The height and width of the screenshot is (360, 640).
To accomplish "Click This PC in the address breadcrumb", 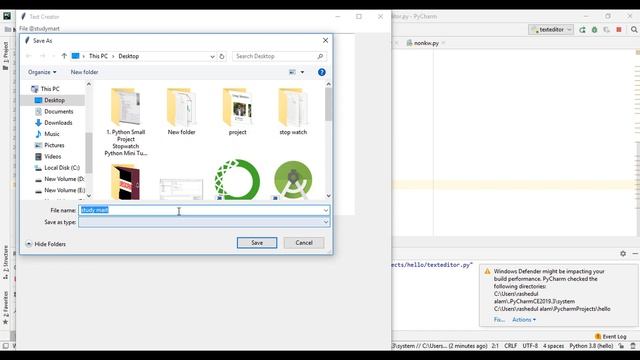I will 98,56.
